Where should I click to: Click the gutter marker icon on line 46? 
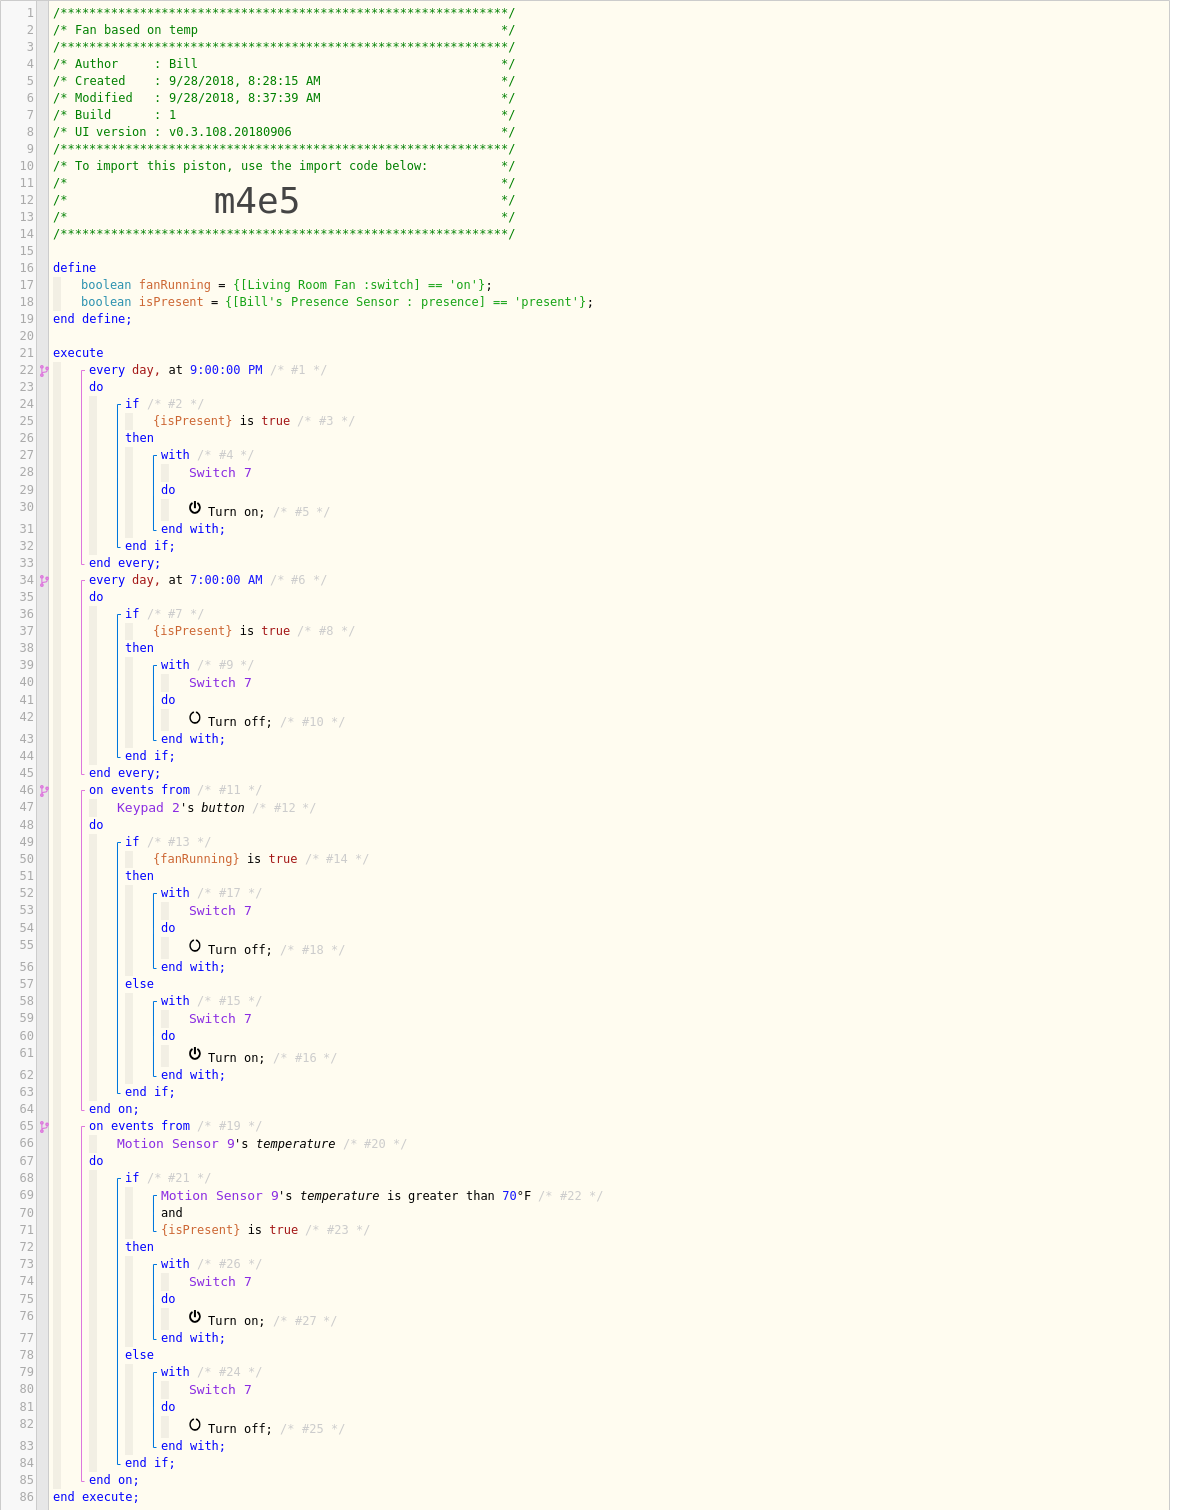pyautogui.click(x=44, y=790)
